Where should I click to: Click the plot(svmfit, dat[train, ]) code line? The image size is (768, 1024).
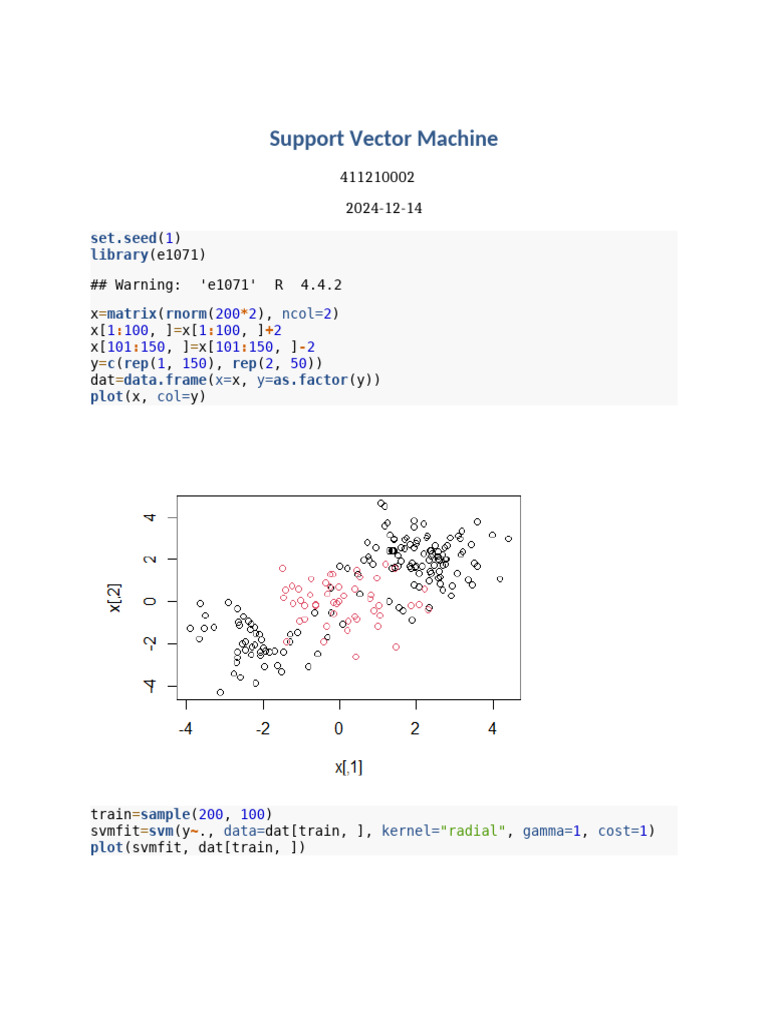198,848
